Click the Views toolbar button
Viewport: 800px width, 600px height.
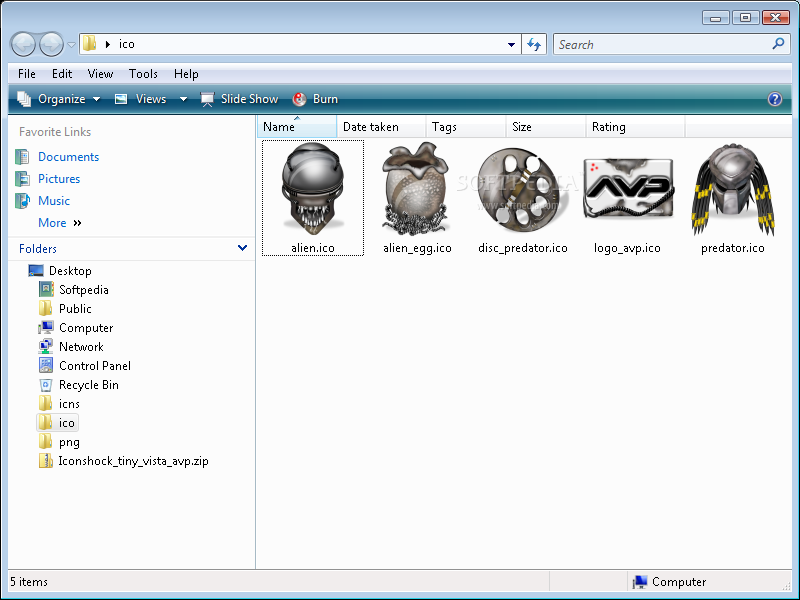pyautogui.click(x=140, y=99)
